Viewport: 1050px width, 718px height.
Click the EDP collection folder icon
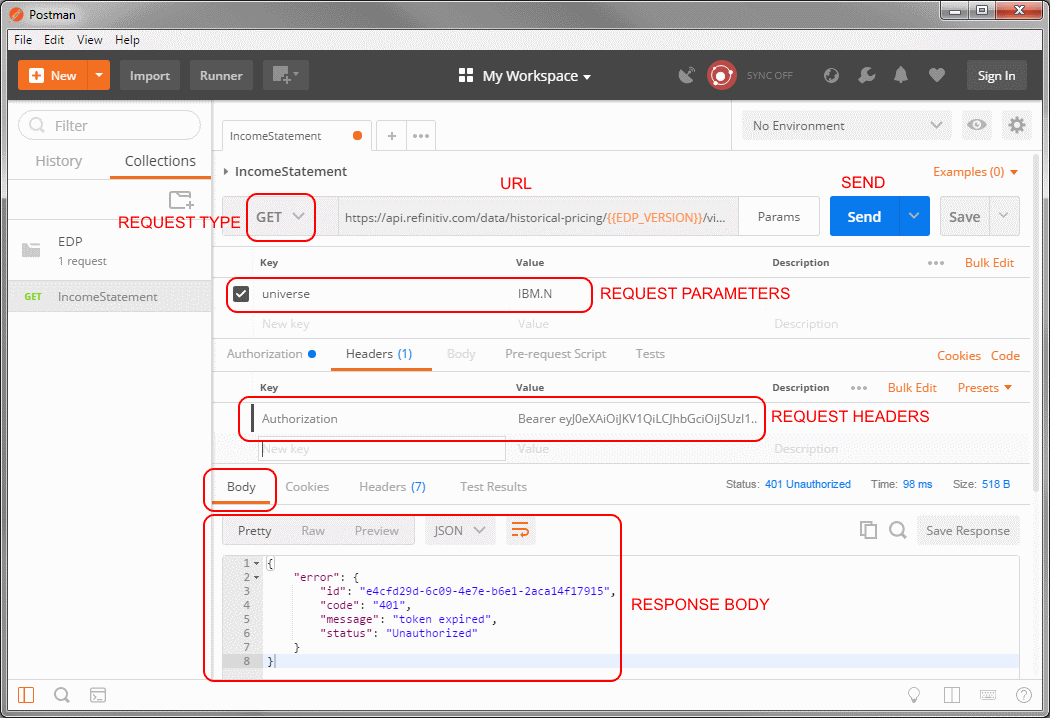(31, 250)
